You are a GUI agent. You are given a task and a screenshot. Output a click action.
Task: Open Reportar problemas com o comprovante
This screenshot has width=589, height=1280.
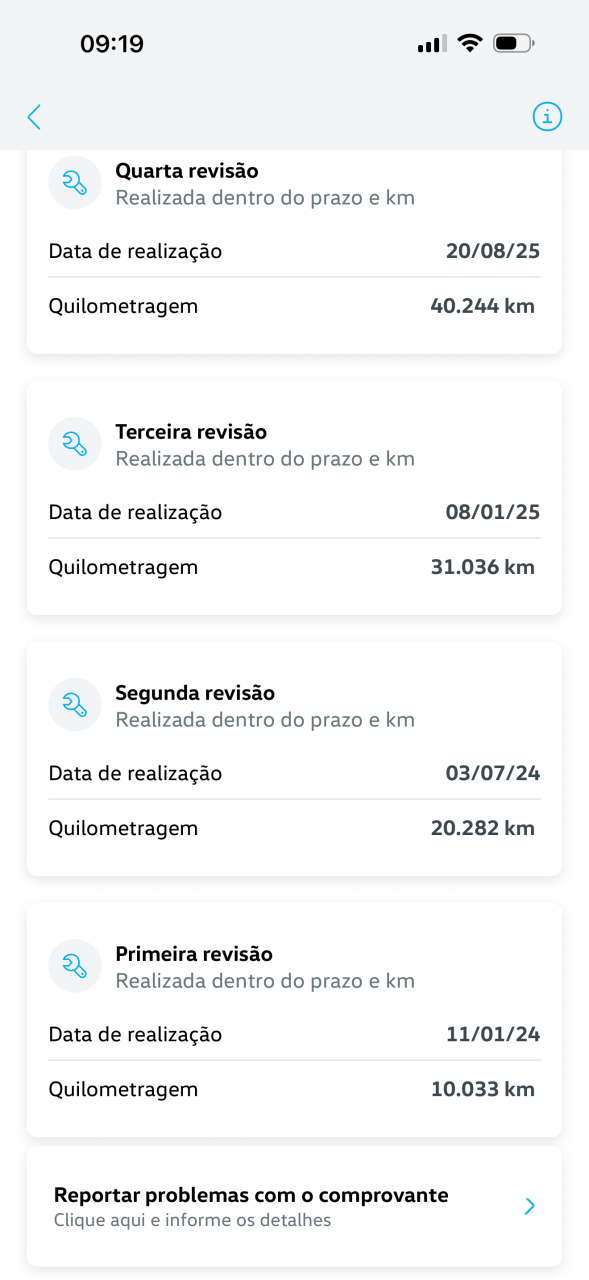294,1207
